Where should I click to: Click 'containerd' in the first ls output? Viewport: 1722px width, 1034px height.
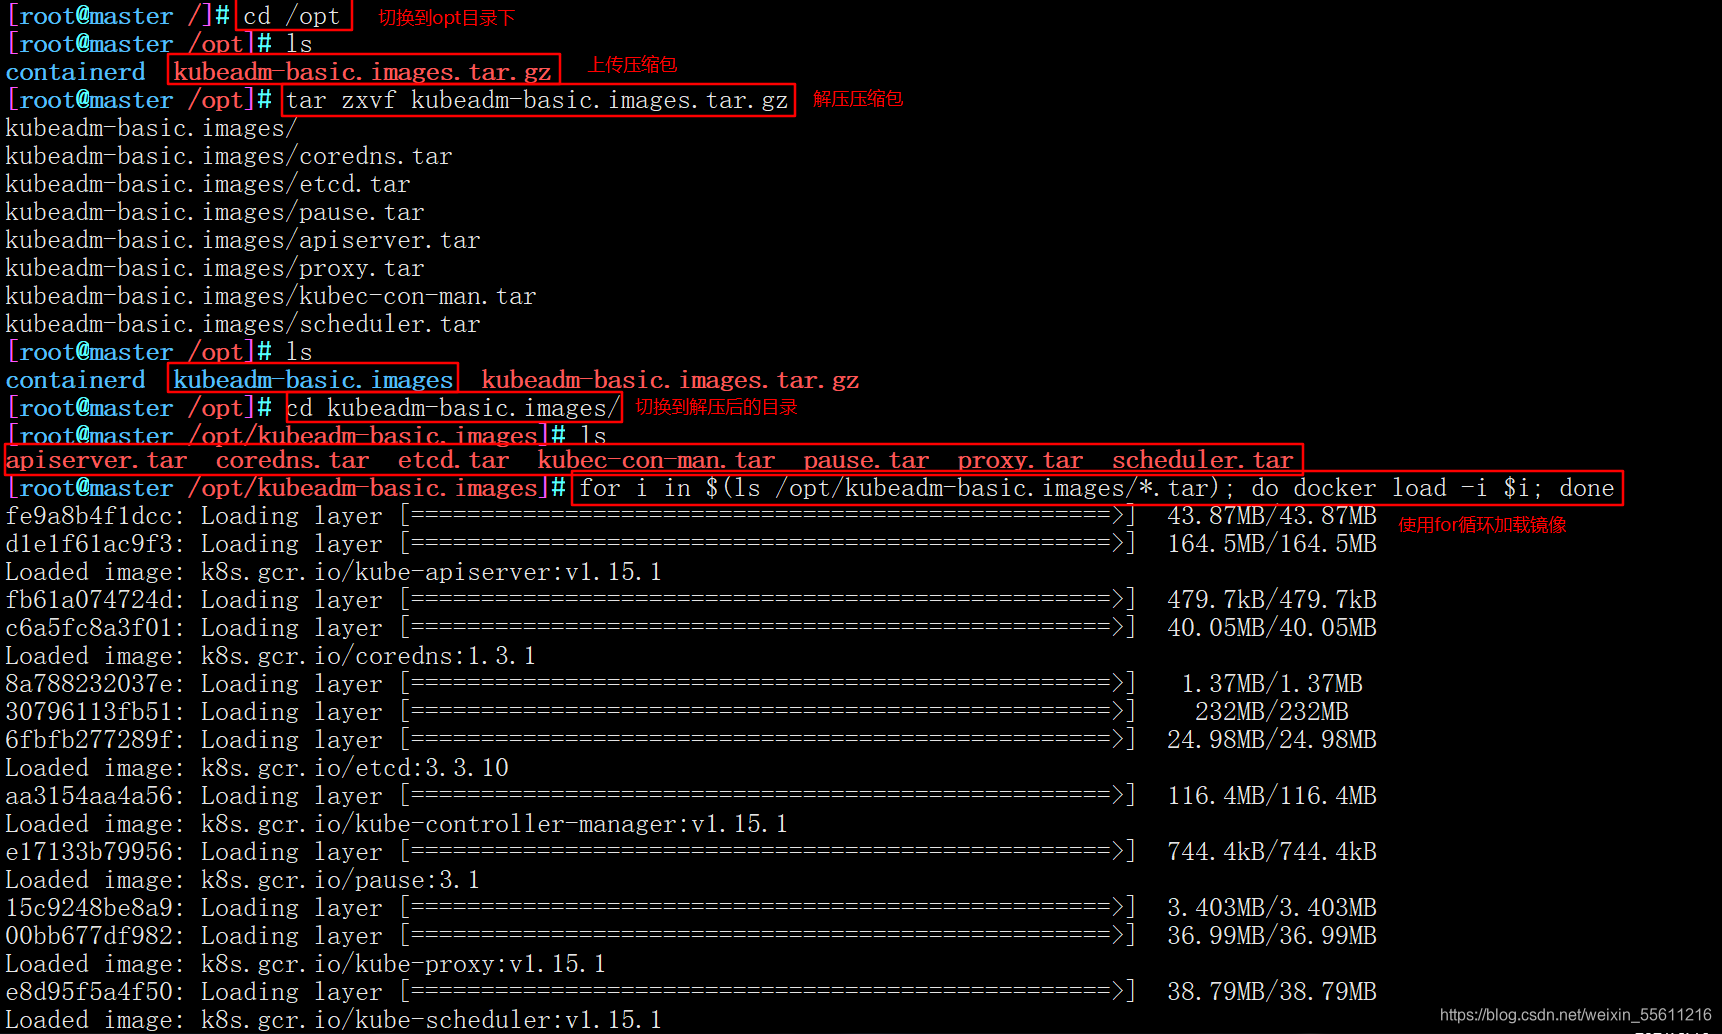75,72
